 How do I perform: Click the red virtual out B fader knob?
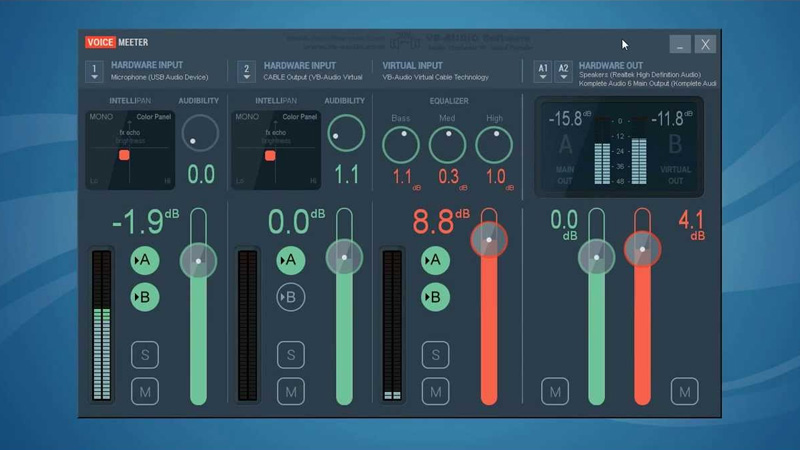(x=642, y=249)
